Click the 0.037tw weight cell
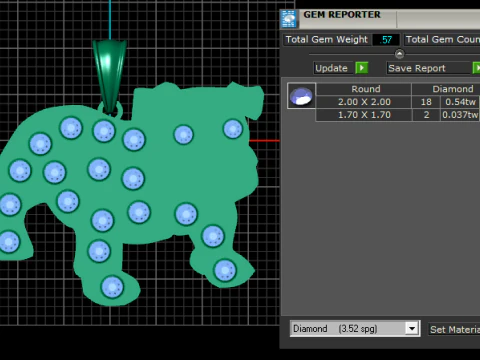Screen dimensions: 480x360 point(460,115)
